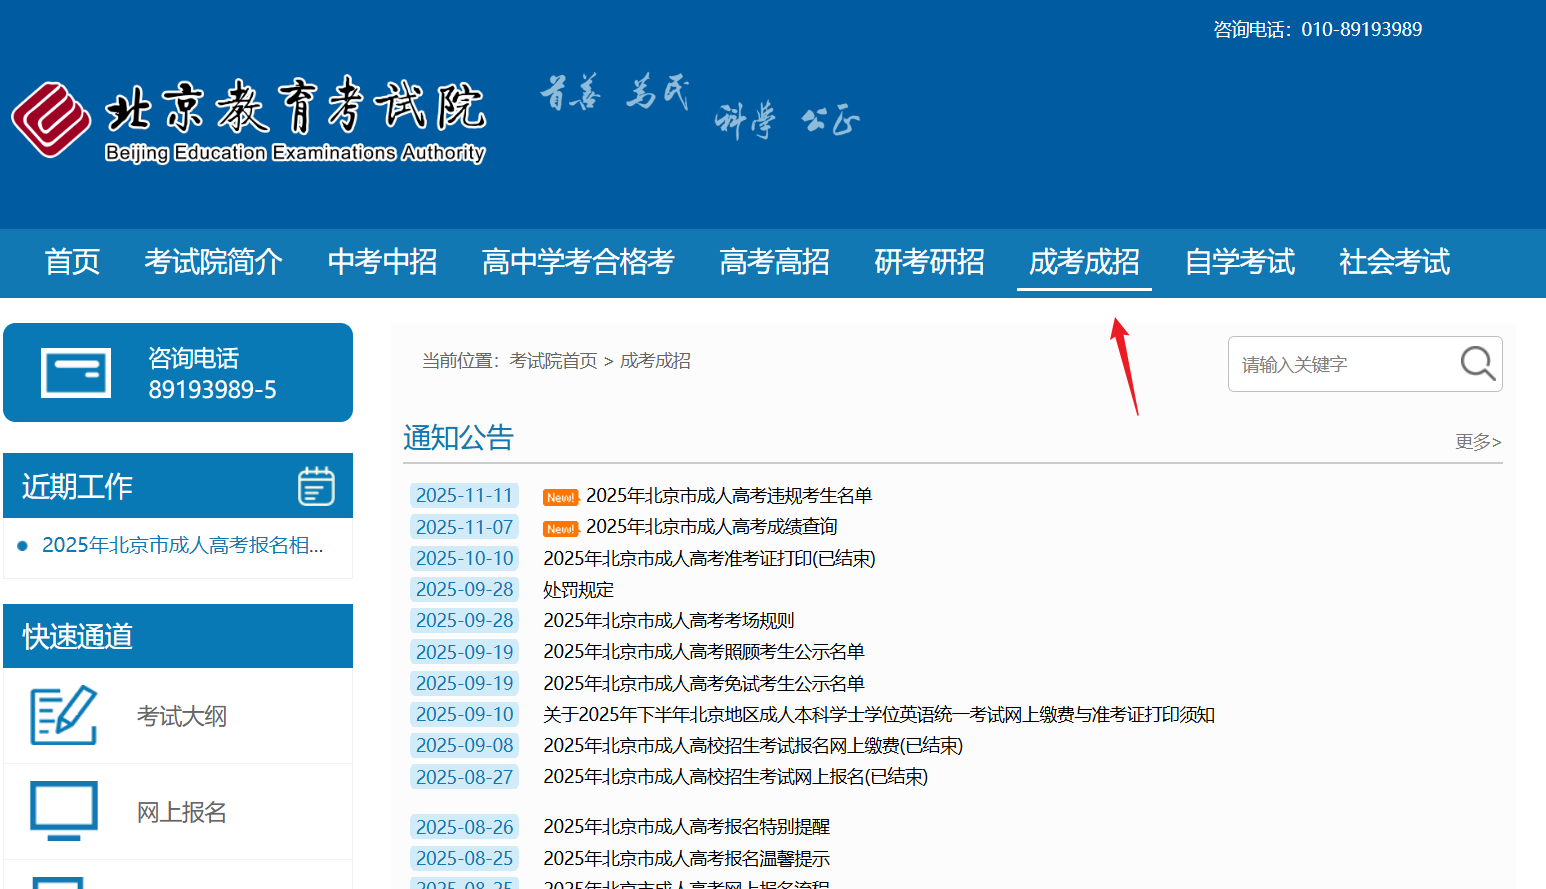Select the 社会考试 tab
1546x889 pixels.
1394,262
